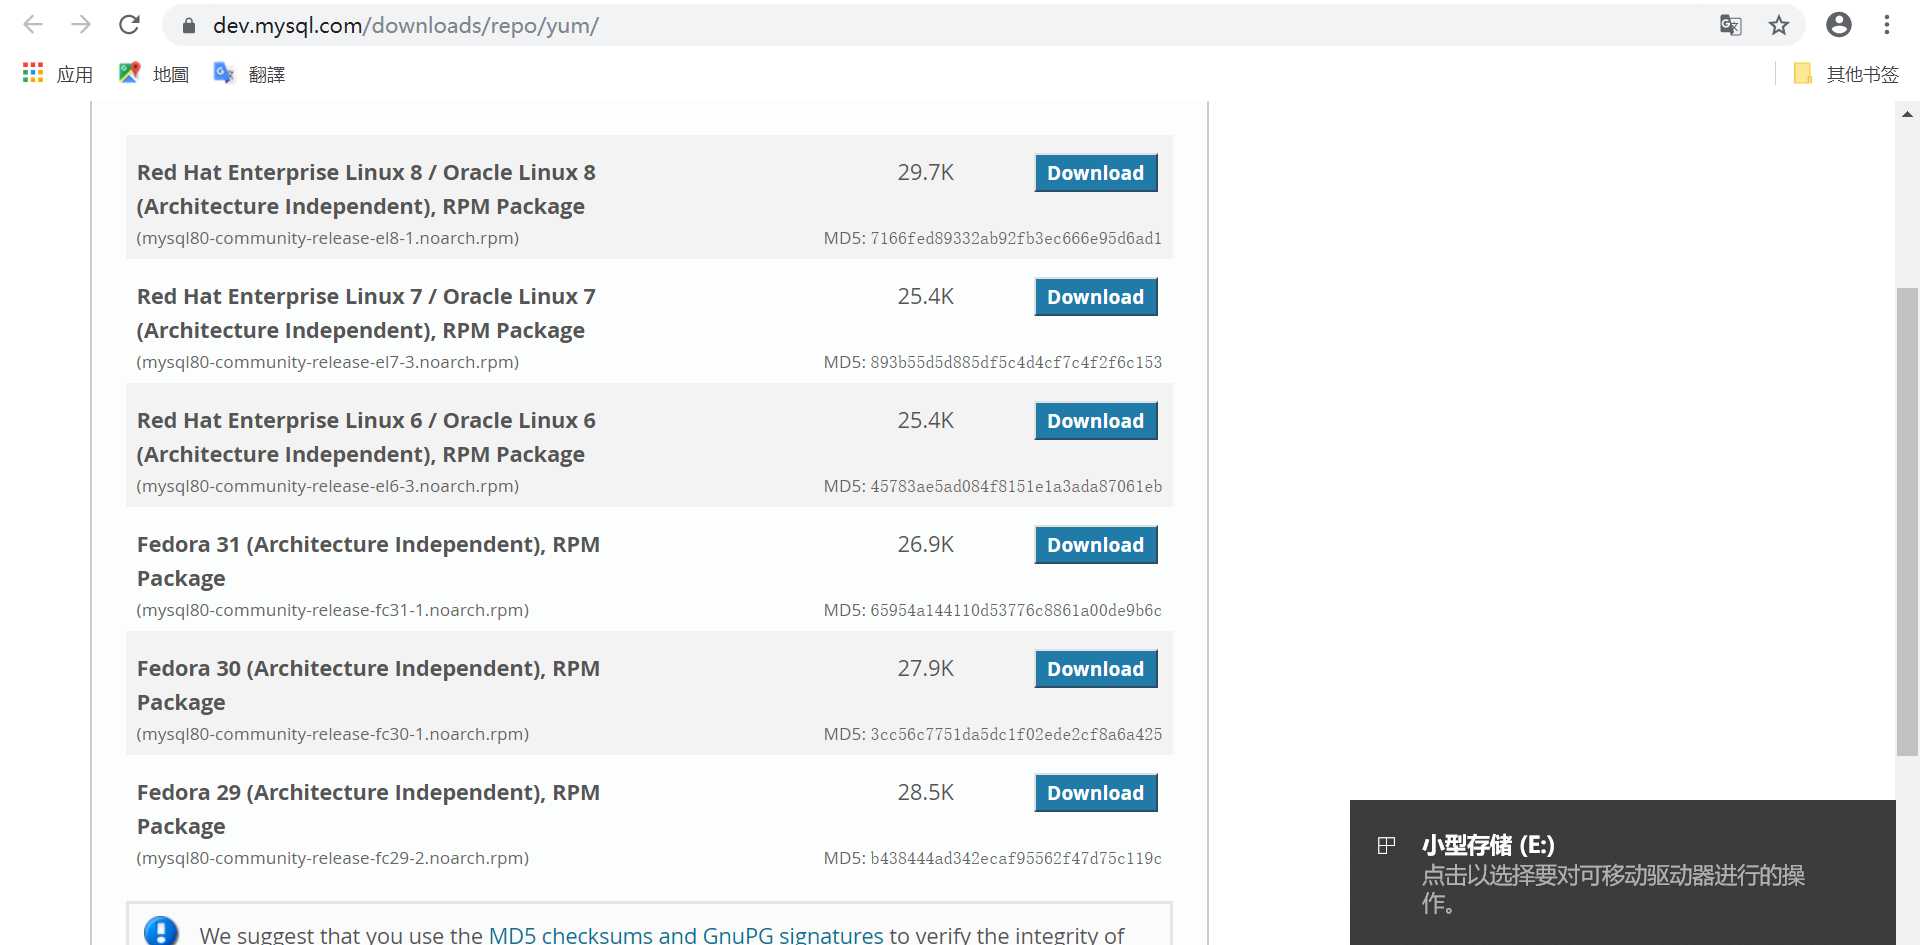Click the removable drive notification icon

click(x=1386, y=846)
